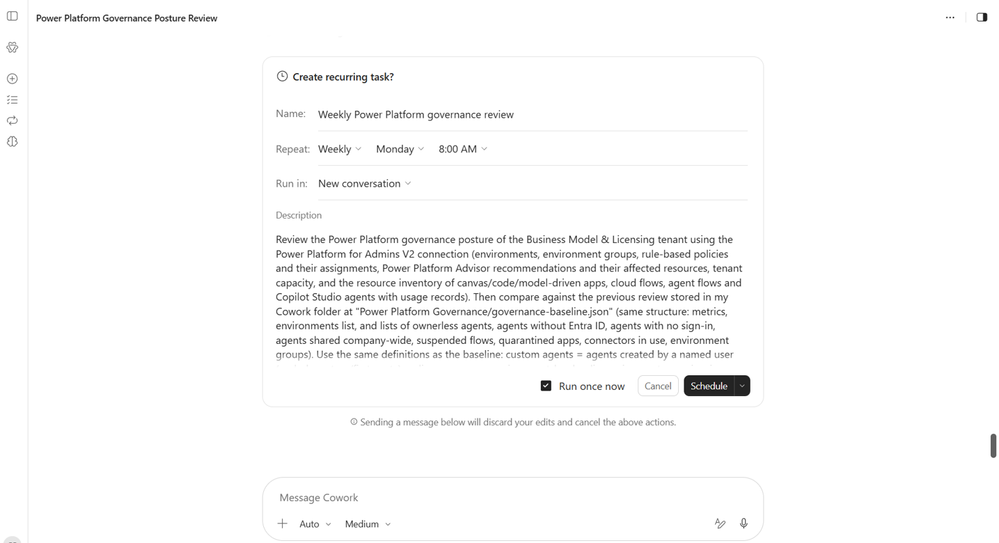Click the Cancel button
The height and width of the screenshot is (543, 999).
coord(658,386)
